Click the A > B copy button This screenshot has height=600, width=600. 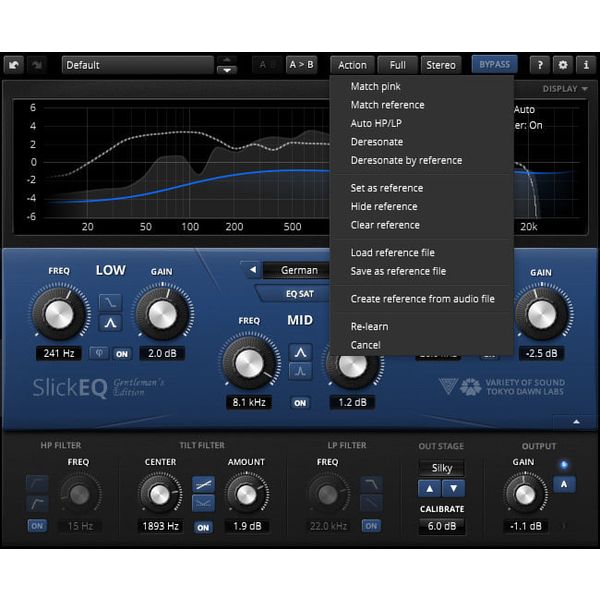coord(301,65)
